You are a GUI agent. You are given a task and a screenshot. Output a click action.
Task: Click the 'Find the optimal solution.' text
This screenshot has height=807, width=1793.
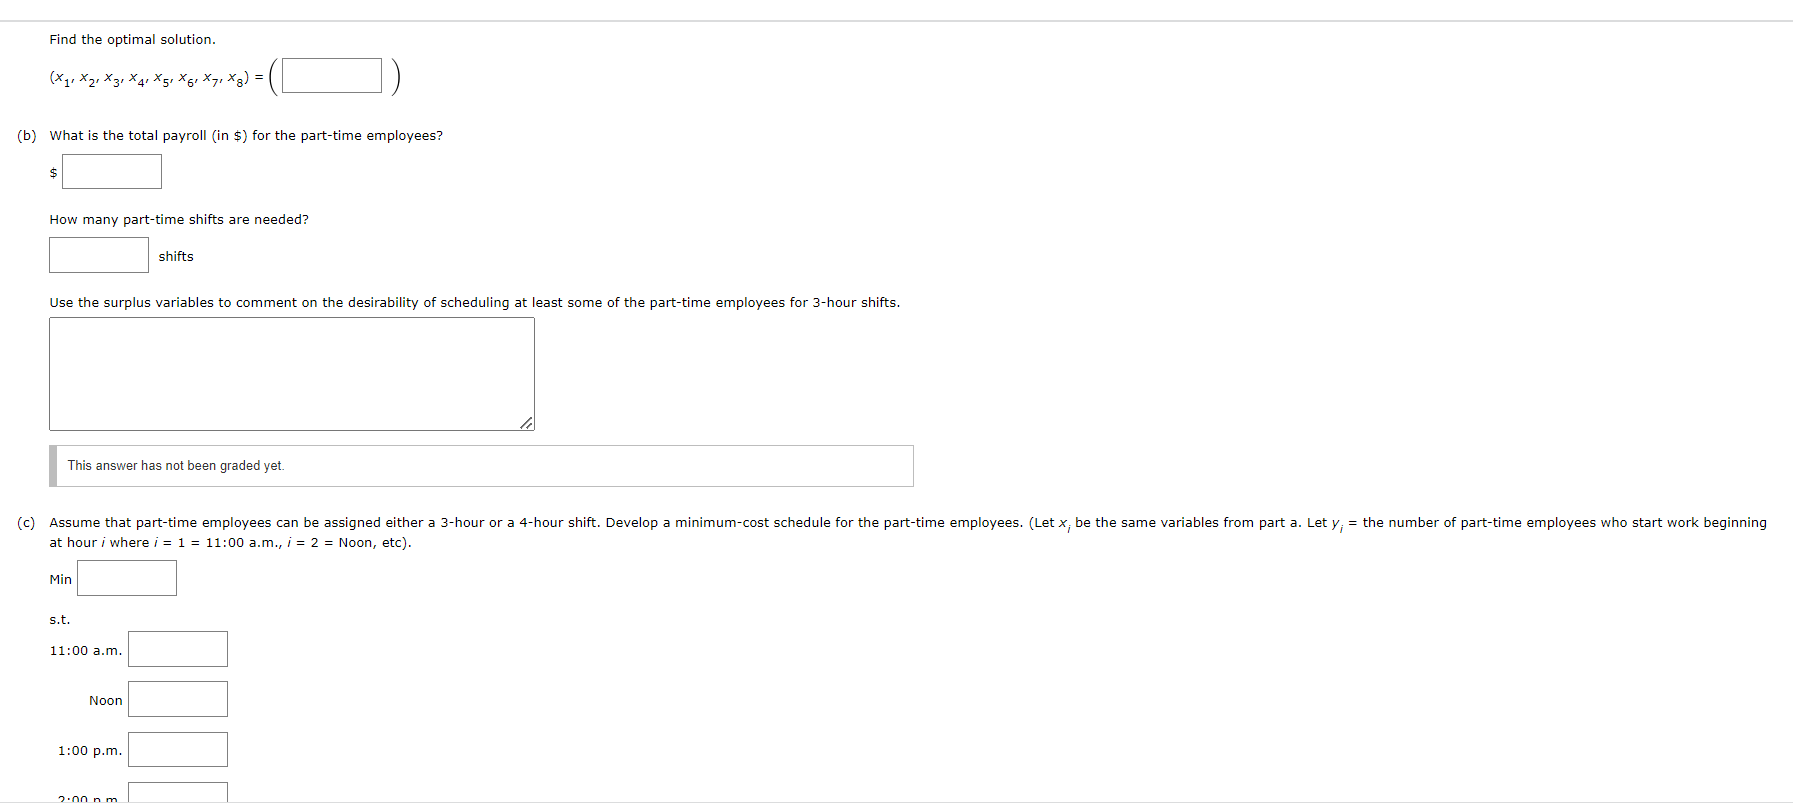132,40
